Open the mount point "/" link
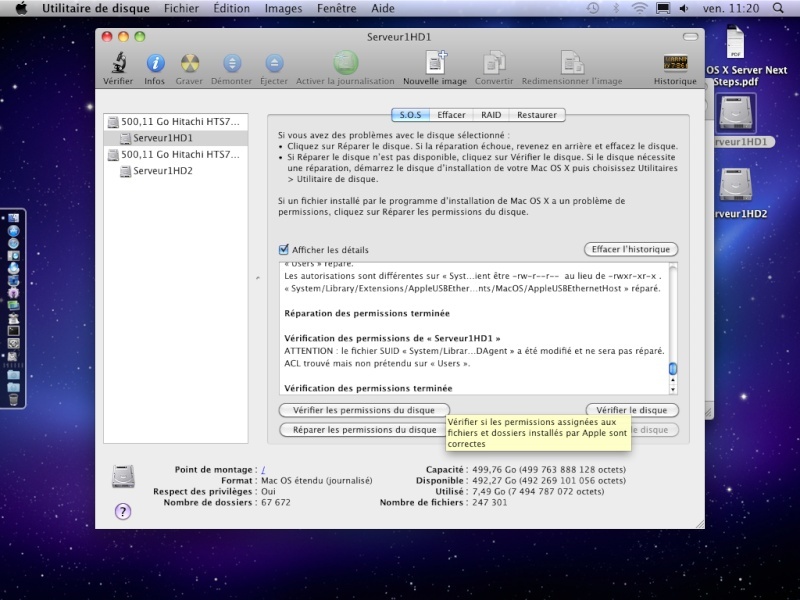This screenshot has width=800, height=600. (263, 470)
